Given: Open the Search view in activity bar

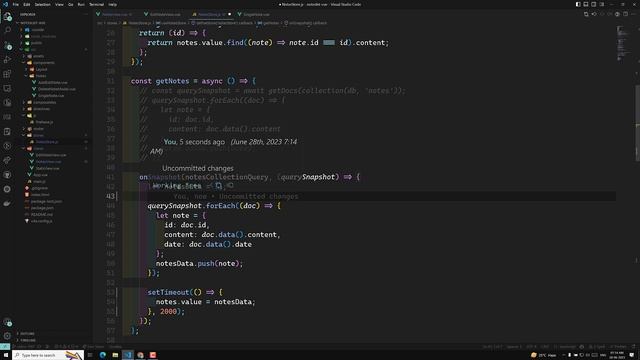Looking at the screenshot, I should pyautogui.click(x=7, y=30).
